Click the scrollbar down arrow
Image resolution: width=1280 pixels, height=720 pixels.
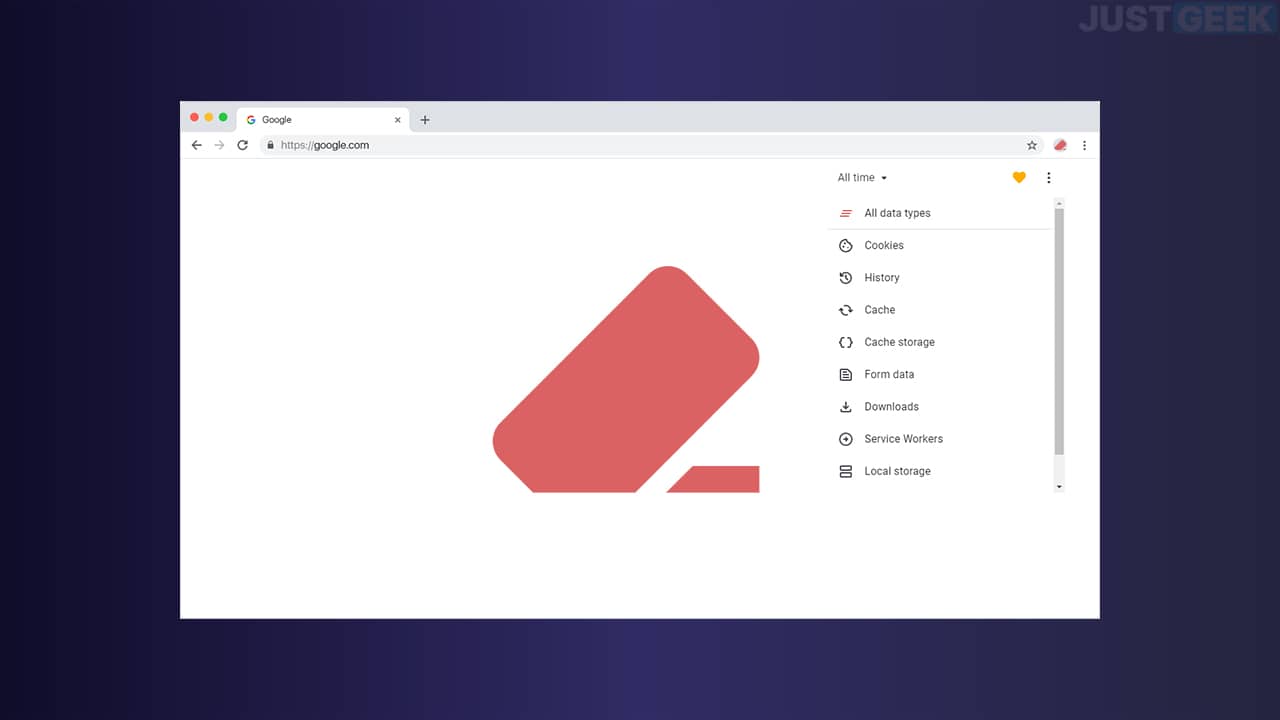point(1059,487)
